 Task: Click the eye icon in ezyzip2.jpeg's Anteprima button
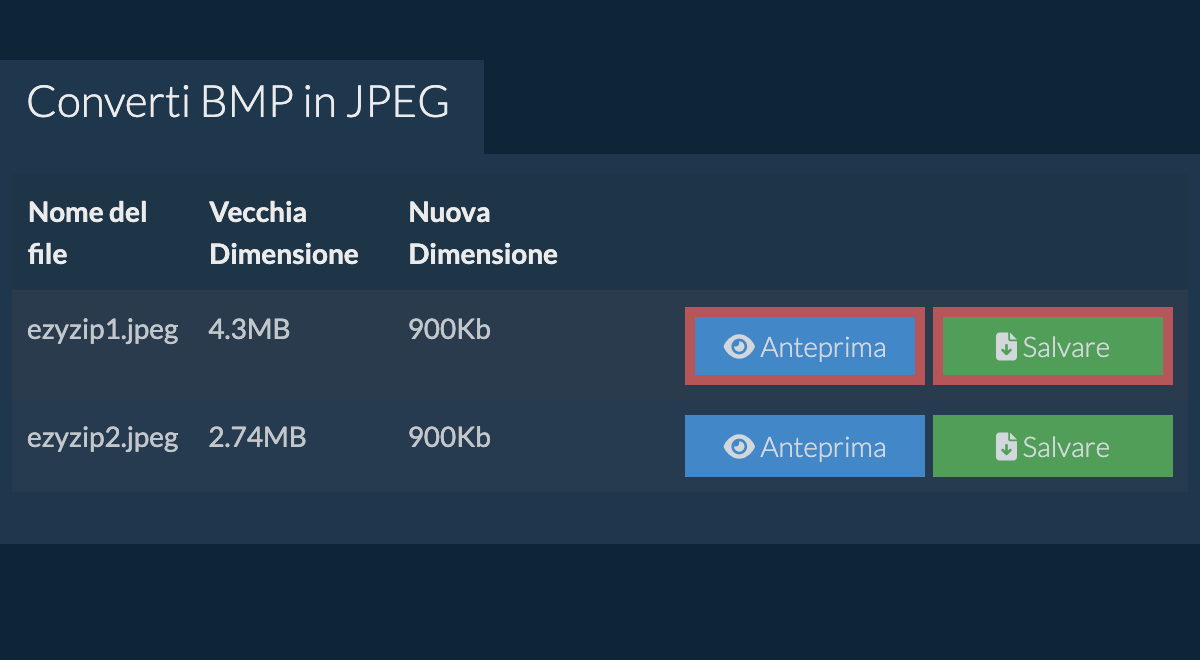point(738,447)
